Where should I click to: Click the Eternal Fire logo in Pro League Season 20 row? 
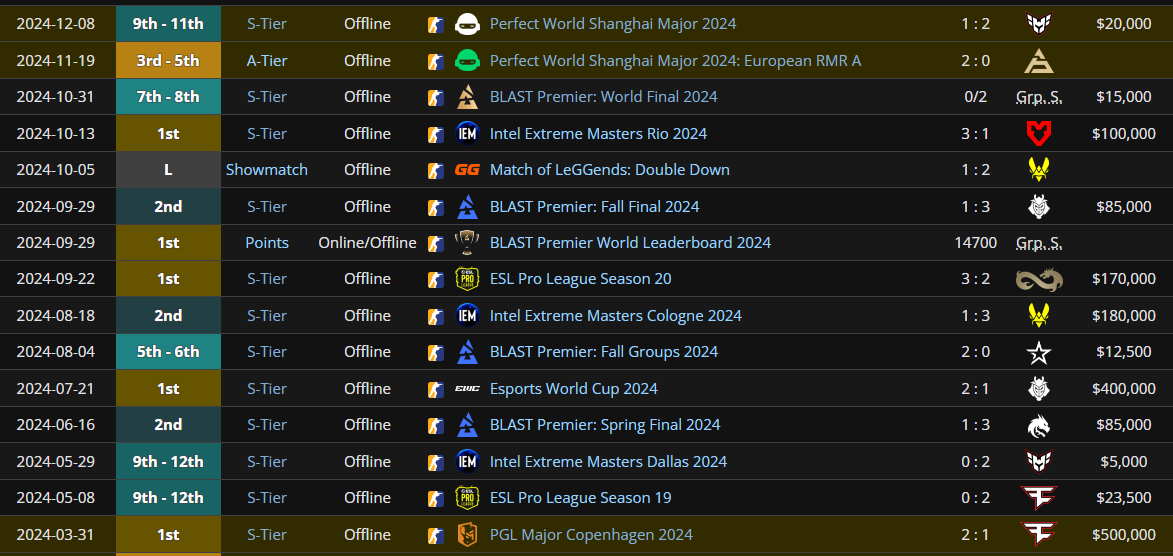pos(1039,279)
